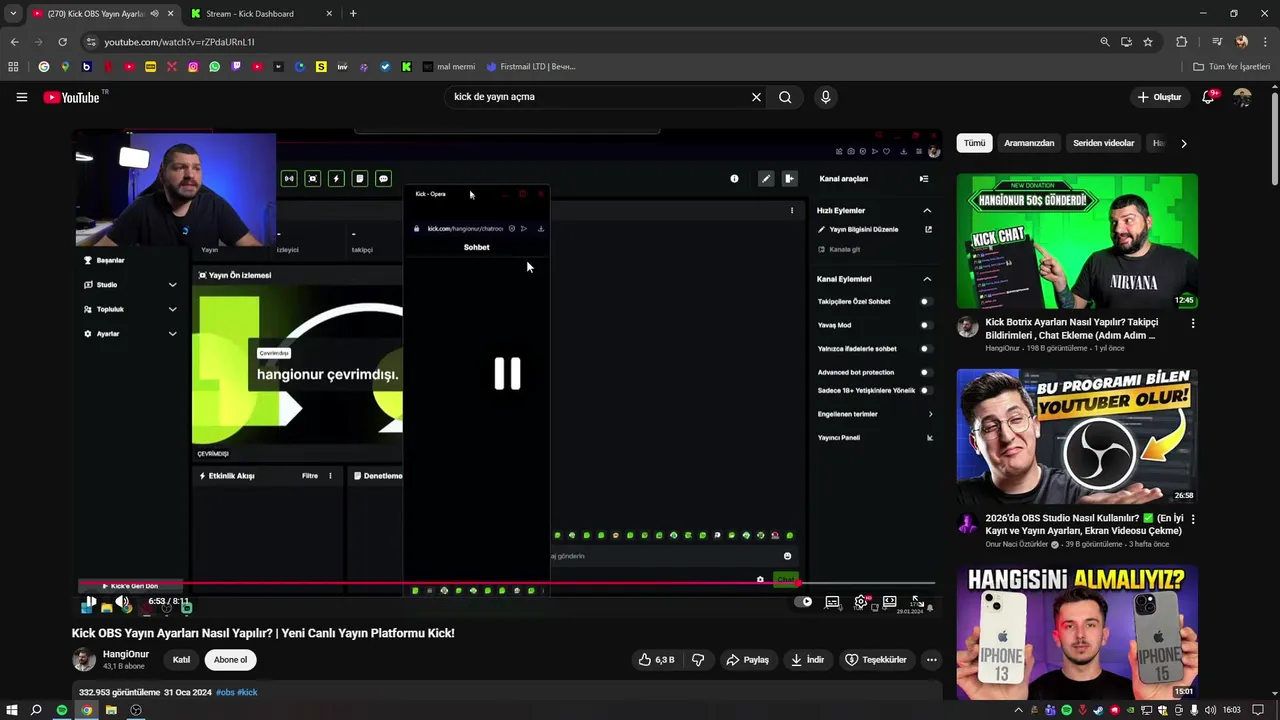Open options for 2026'da OBS Studio video

point(1192,519)
